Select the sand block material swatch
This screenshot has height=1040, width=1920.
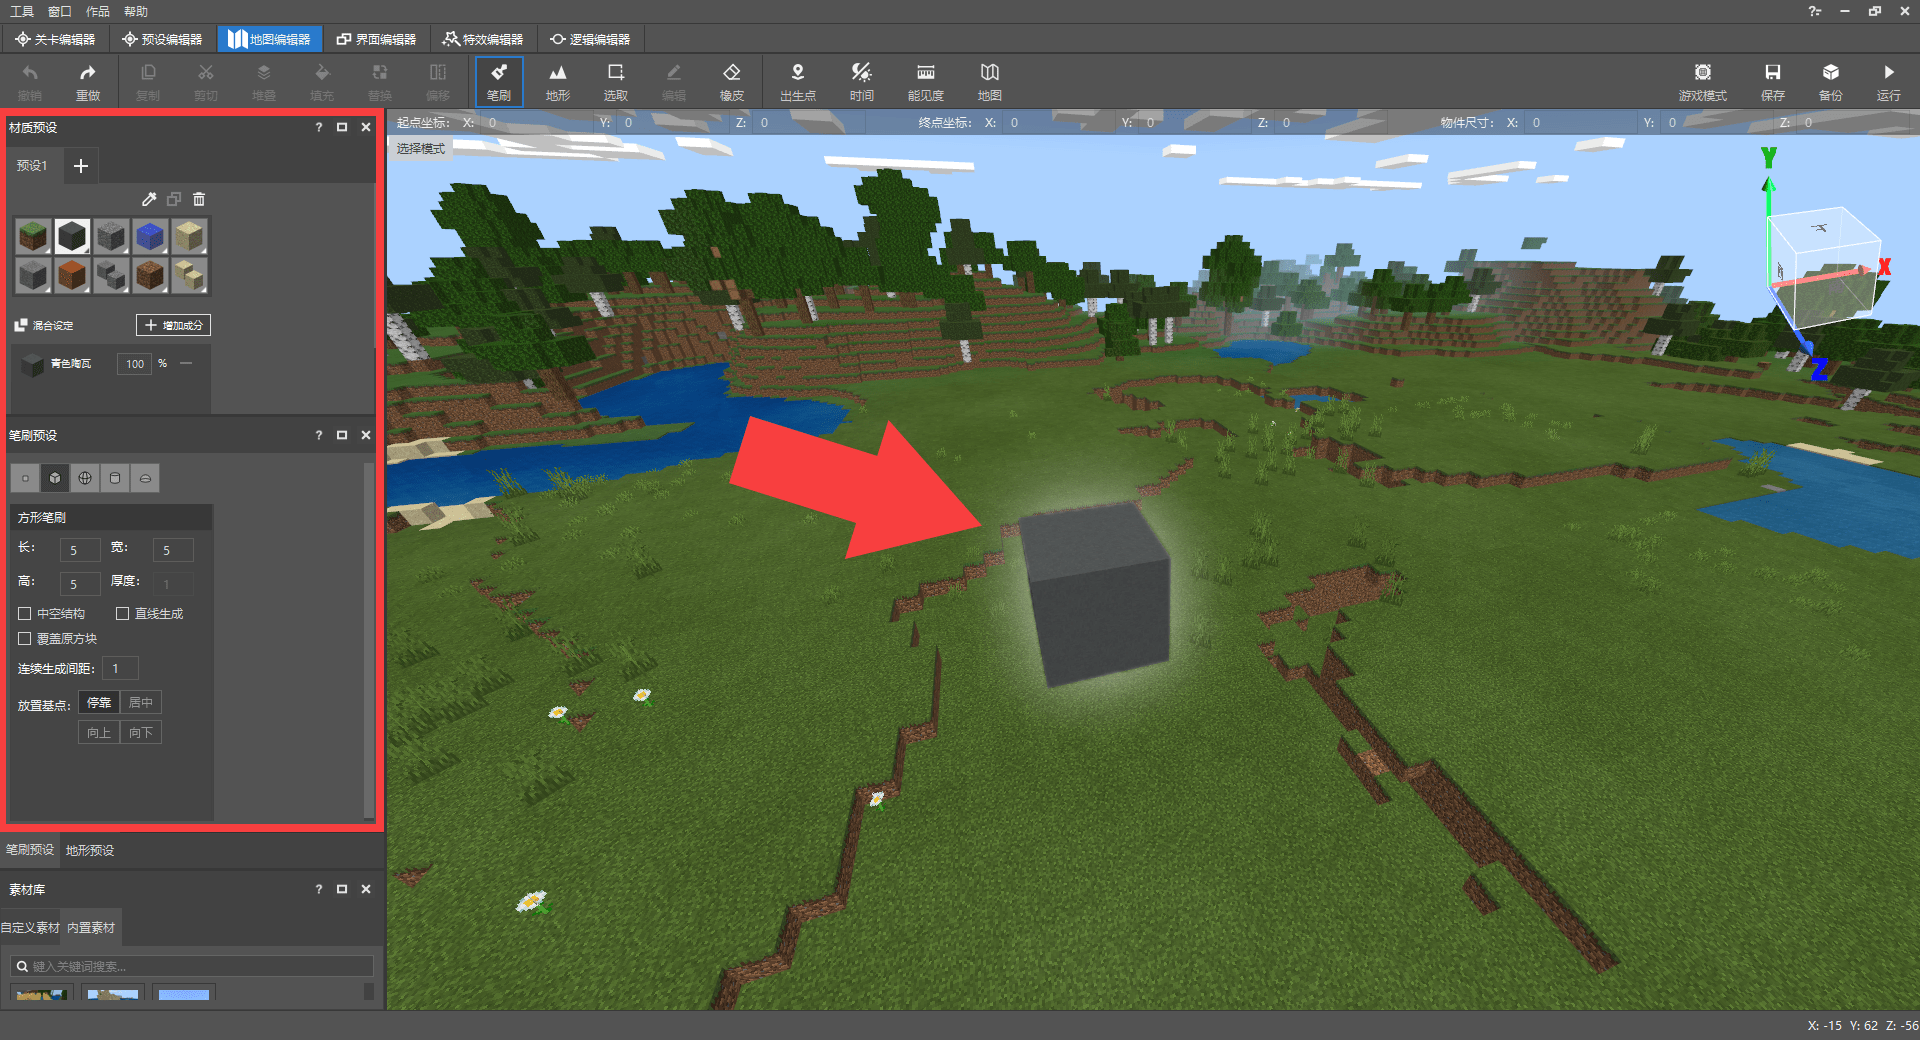(x=189, y=236)
